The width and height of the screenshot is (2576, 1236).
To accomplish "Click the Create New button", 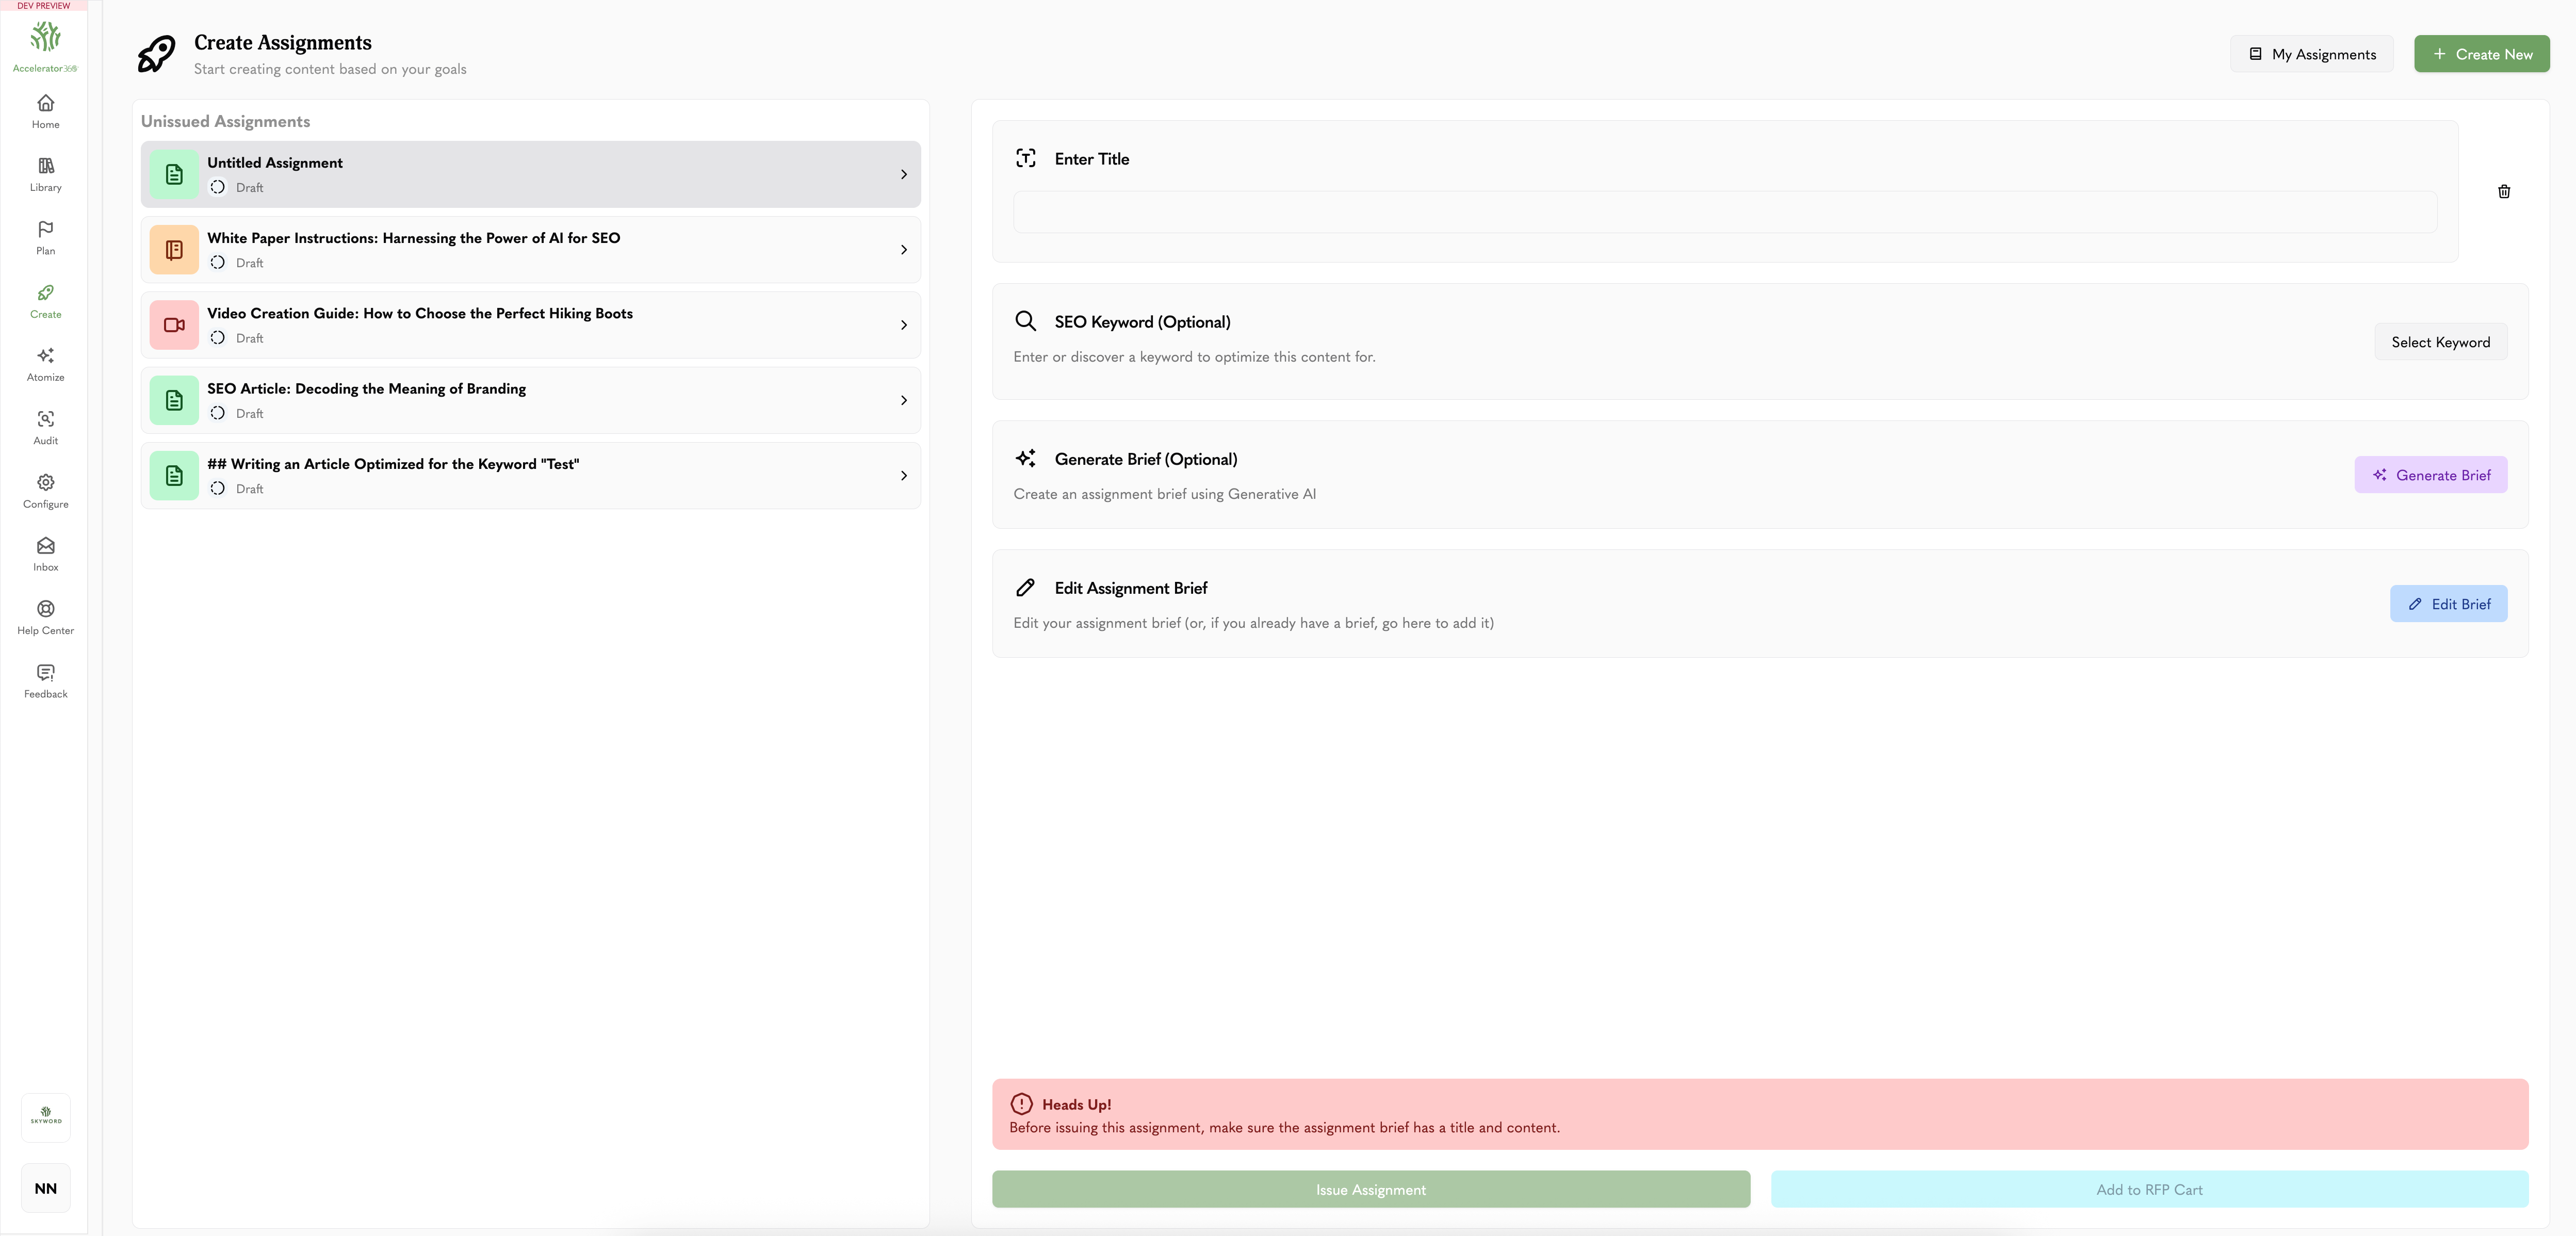I will pyautogui.click(x=2481, y=54).
